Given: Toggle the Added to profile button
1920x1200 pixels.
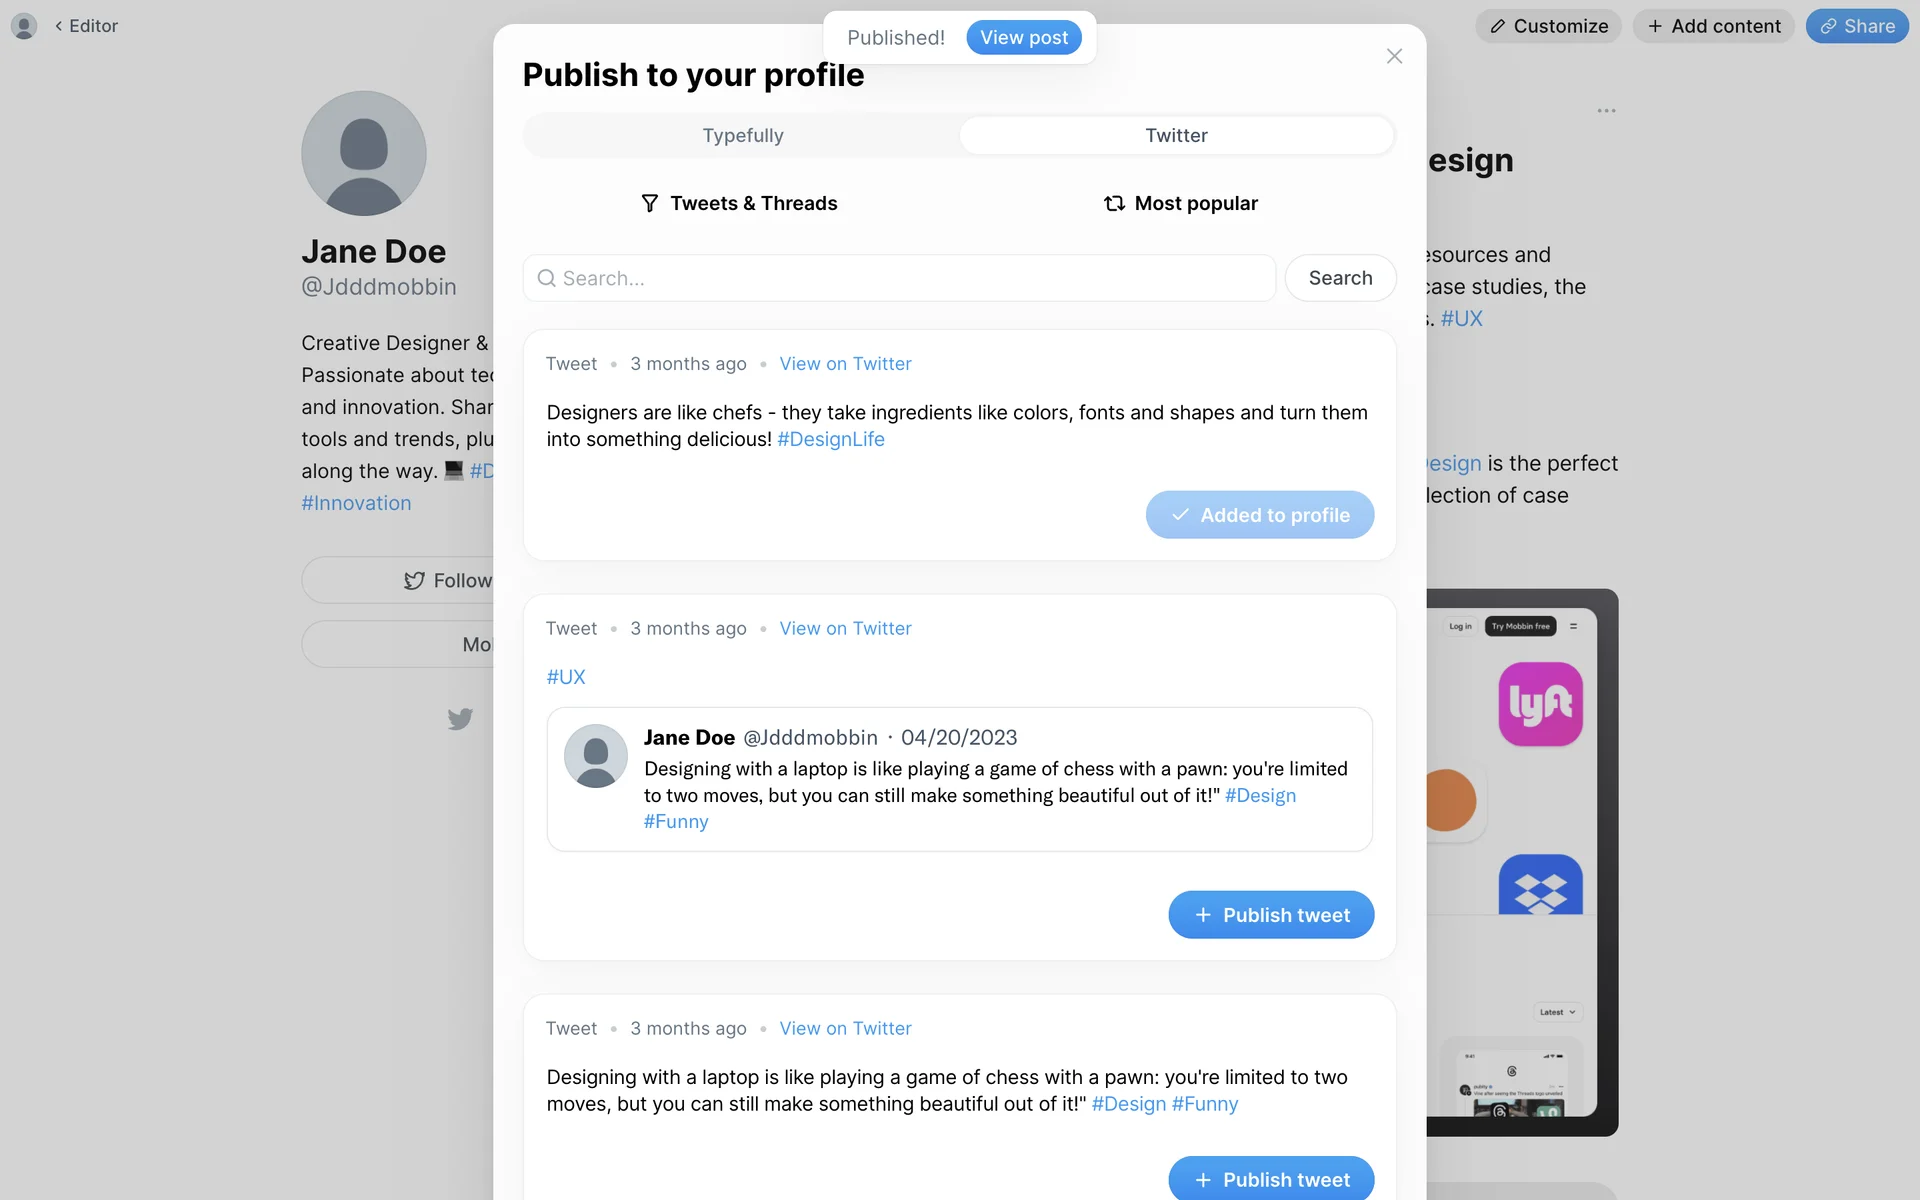Looking at the screenshot, I should (x=1259, y=515).
